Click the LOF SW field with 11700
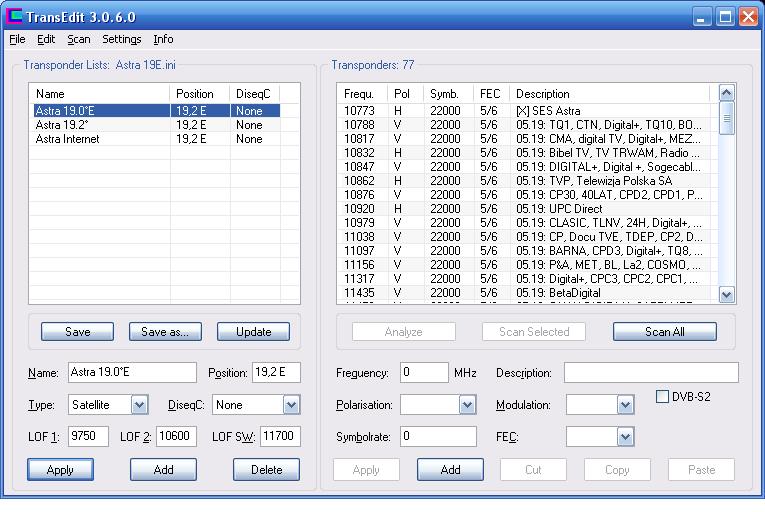Screen dimensions: 765x512 tap(281, 436)
